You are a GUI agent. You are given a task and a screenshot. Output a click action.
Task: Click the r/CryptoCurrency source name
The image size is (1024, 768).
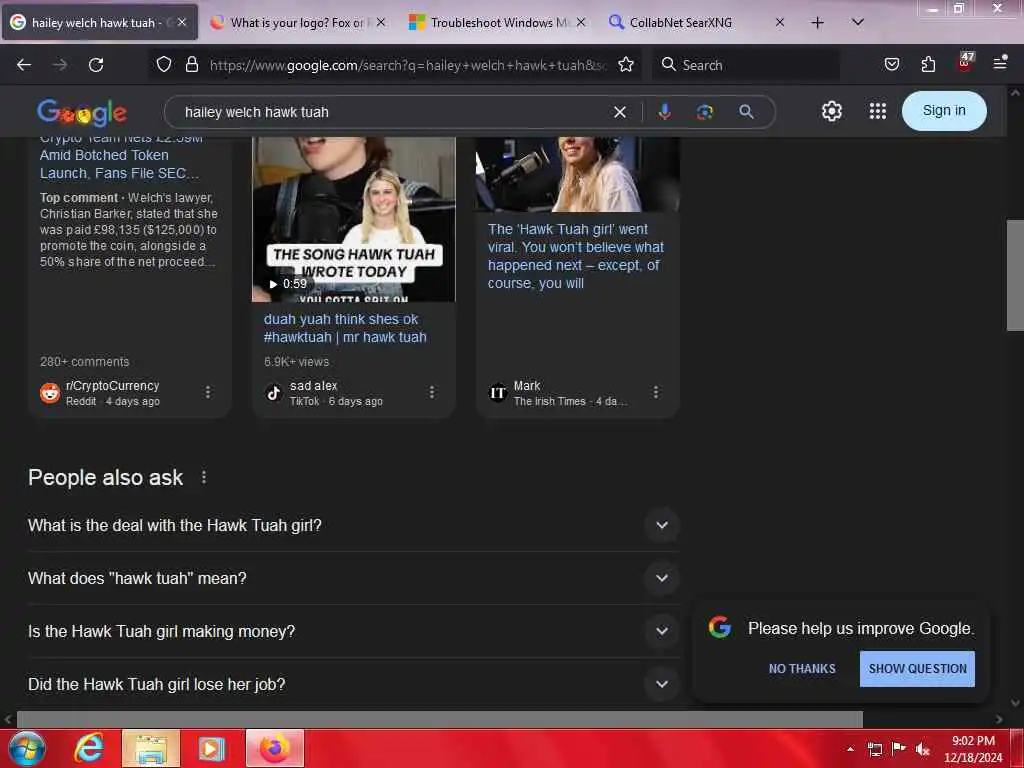112,386
